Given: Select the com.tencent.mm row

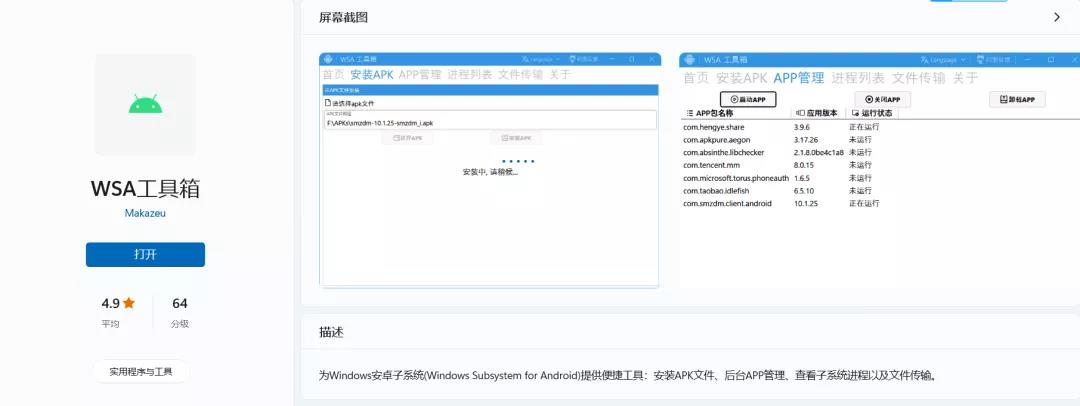Looking at the screenshot, I should click(782, 165).
